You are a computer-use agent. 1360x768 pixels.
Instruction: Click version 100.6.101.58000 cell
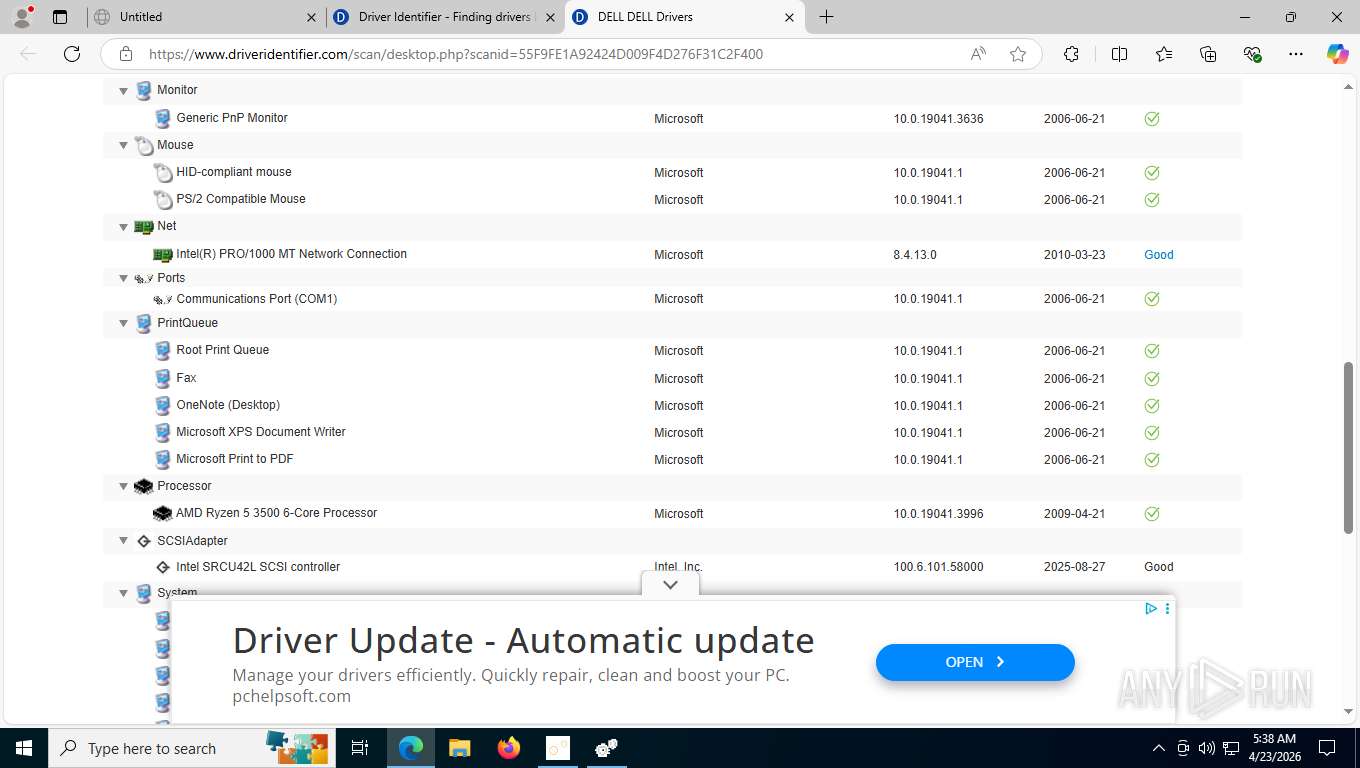point(938,567)
